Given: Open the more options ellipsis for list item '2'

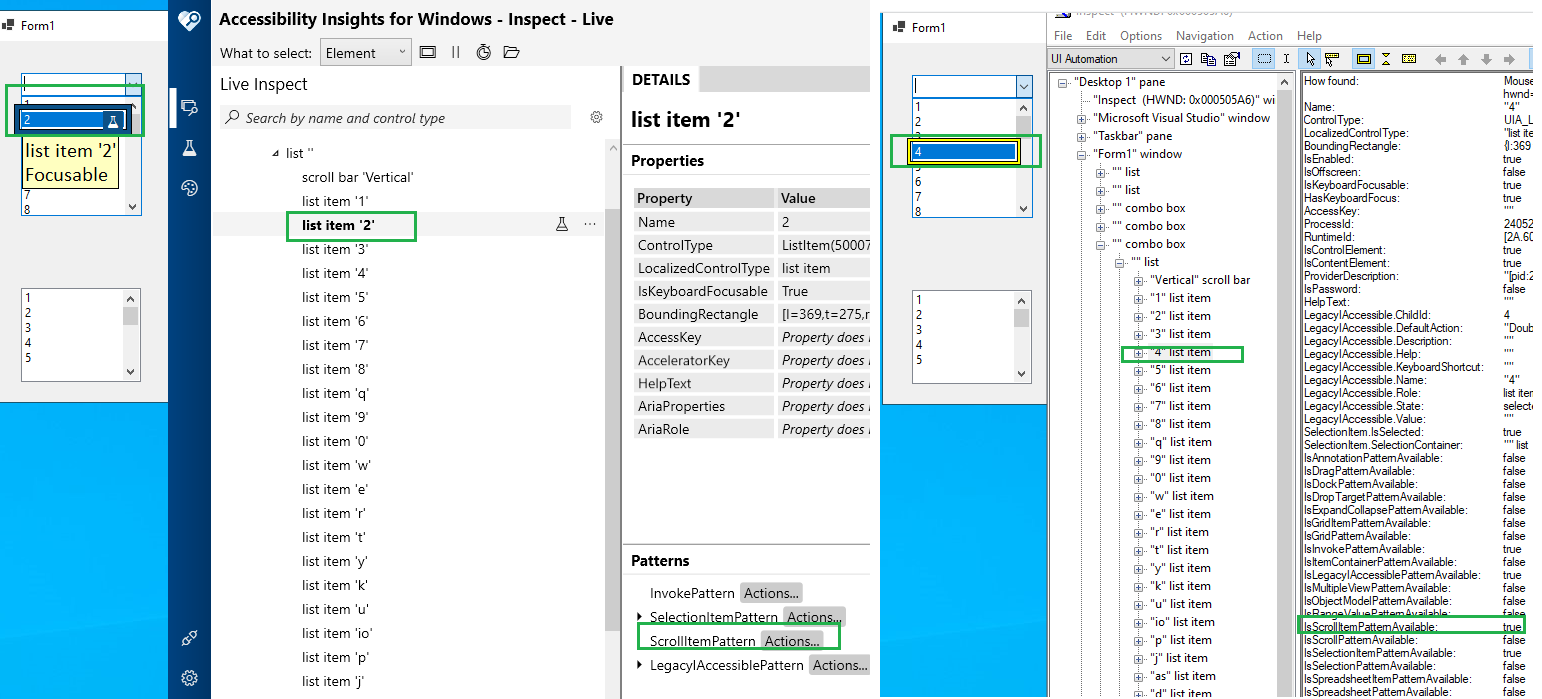Looking at the screenshot, I should (590, 225).
